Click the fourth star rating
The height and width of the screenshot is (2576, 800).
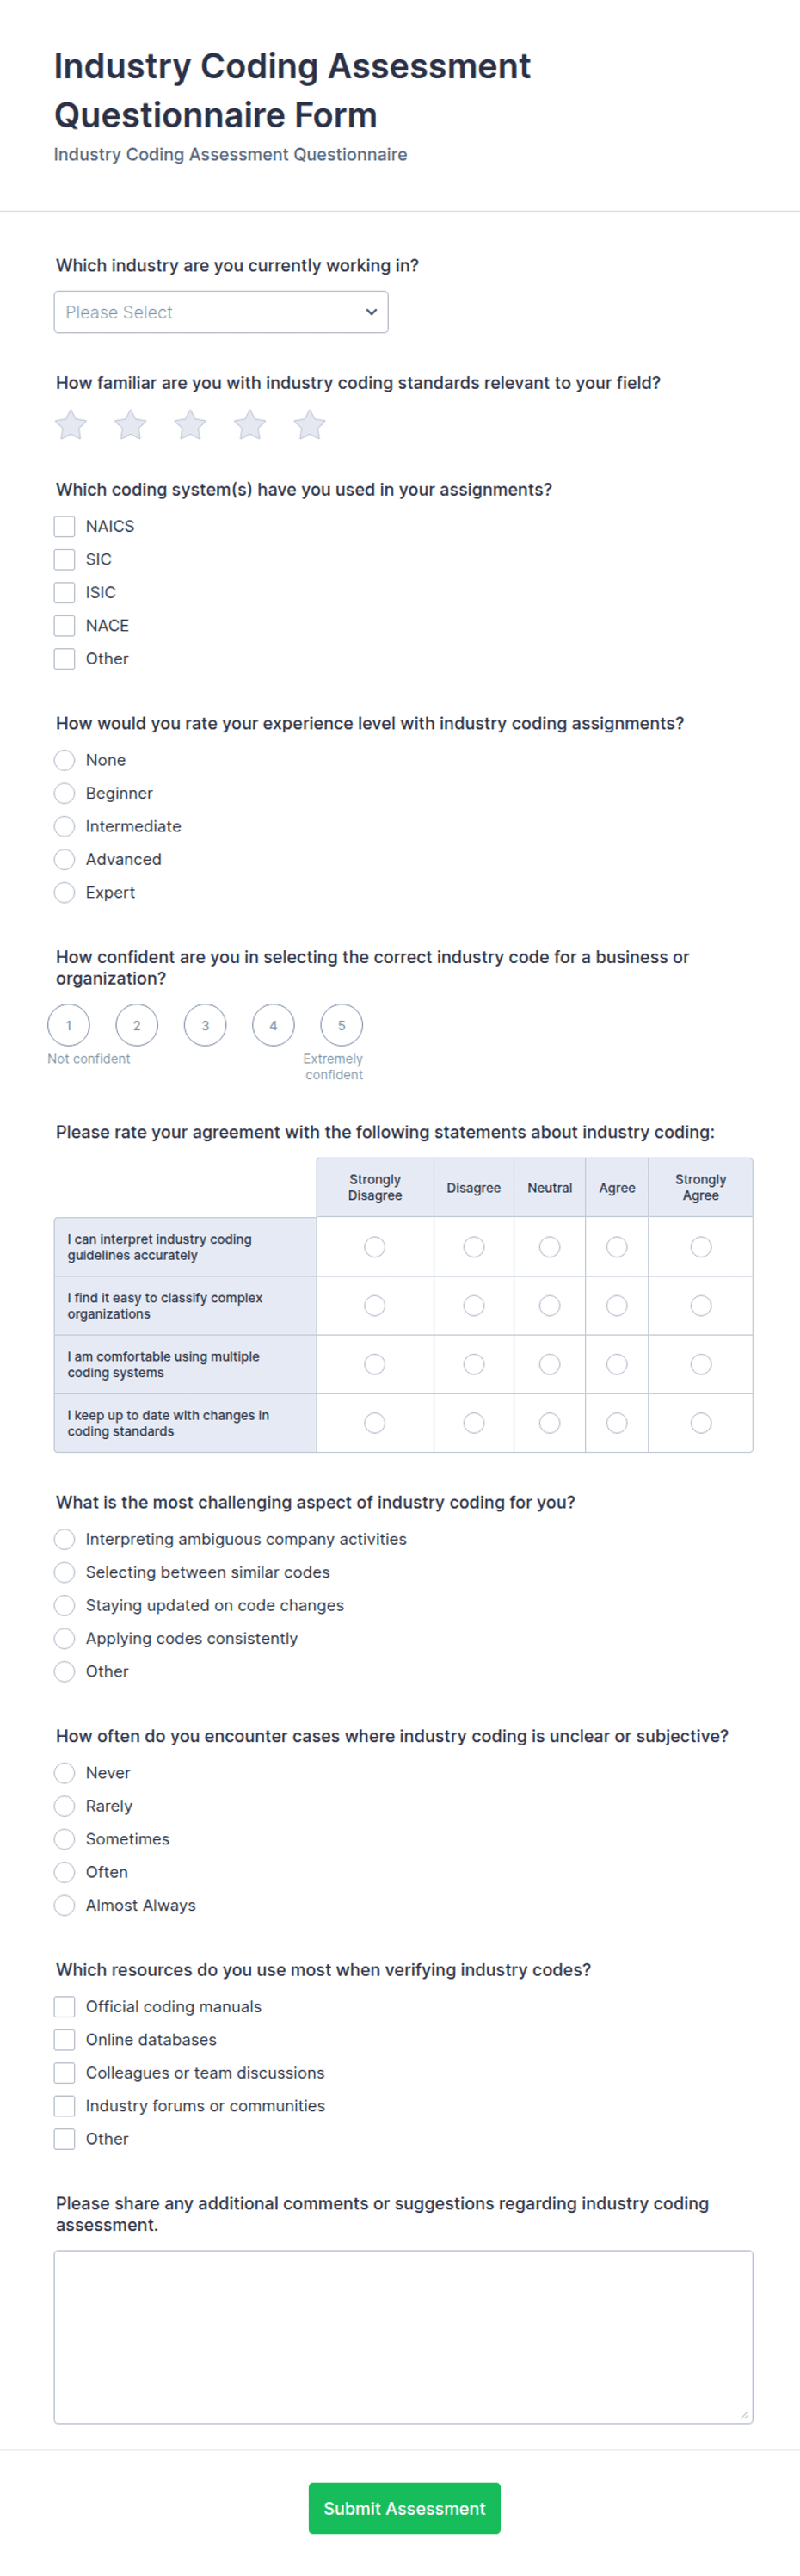tap(250, 425)
